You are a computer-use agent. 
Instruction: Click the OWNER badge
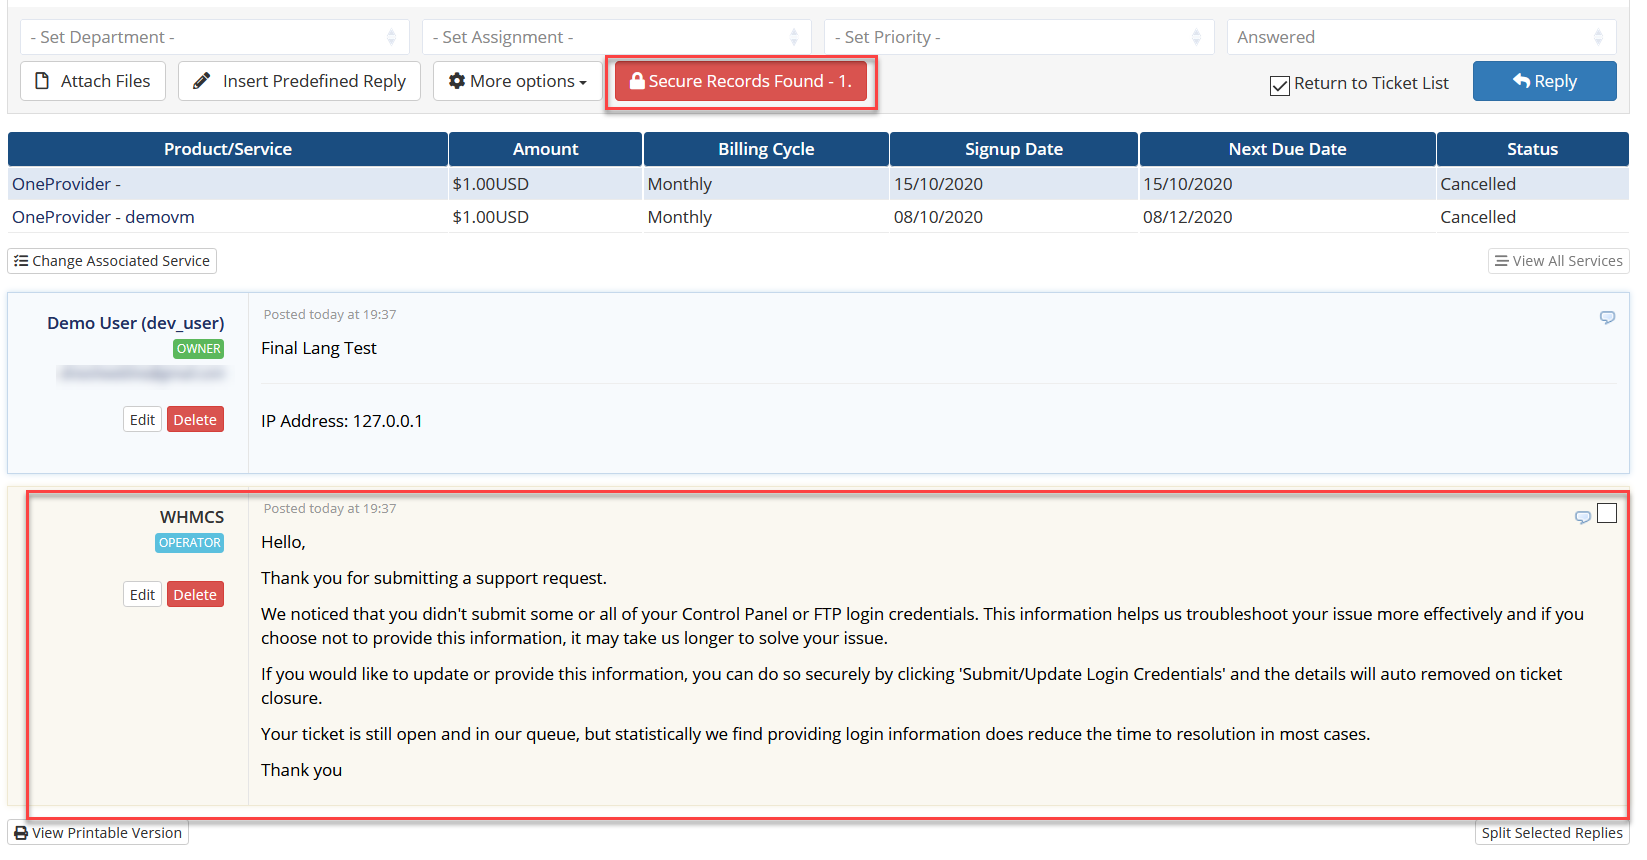[x=198, y=349]
